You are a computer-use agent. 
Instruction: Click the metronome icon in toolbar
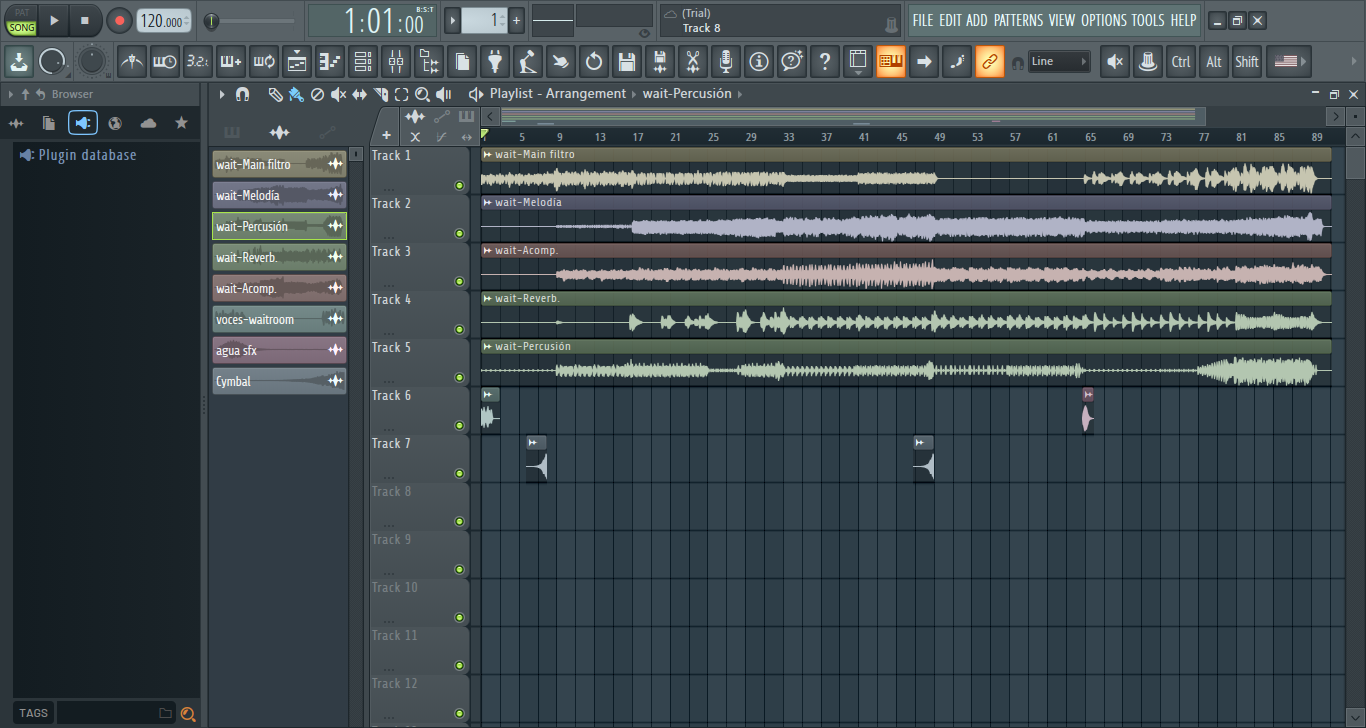point(131,62)
